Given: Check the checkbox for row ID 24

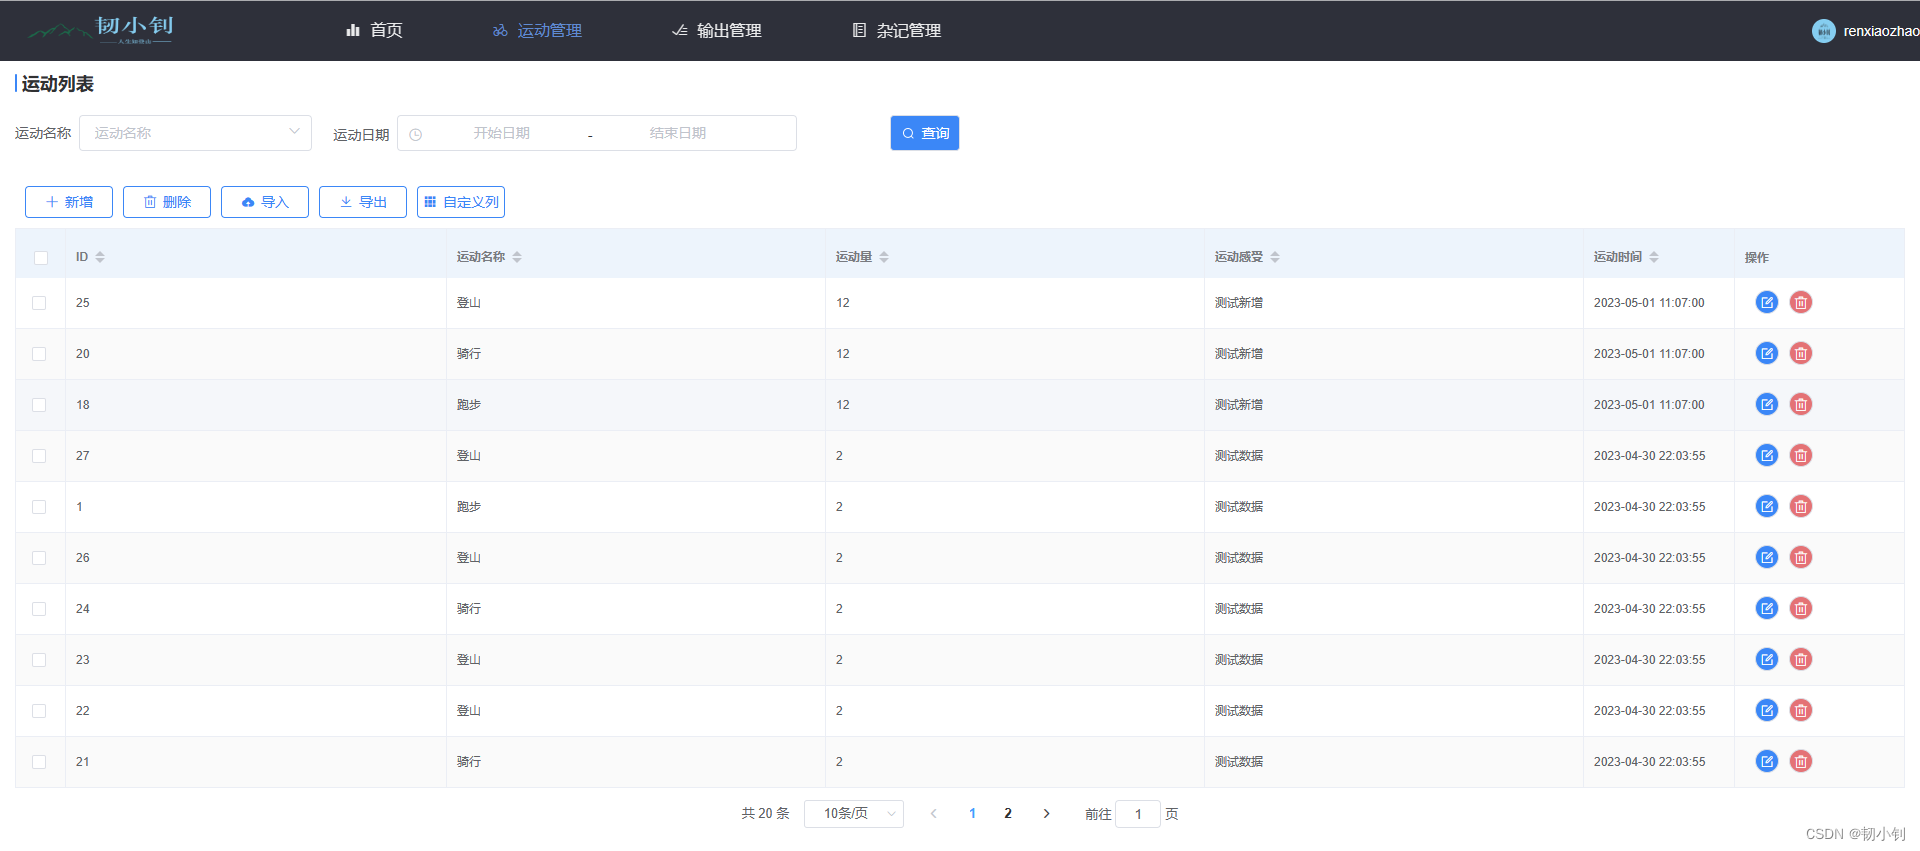Looking at the screenshot, I should pyautogui.click(x=39, y=609).
